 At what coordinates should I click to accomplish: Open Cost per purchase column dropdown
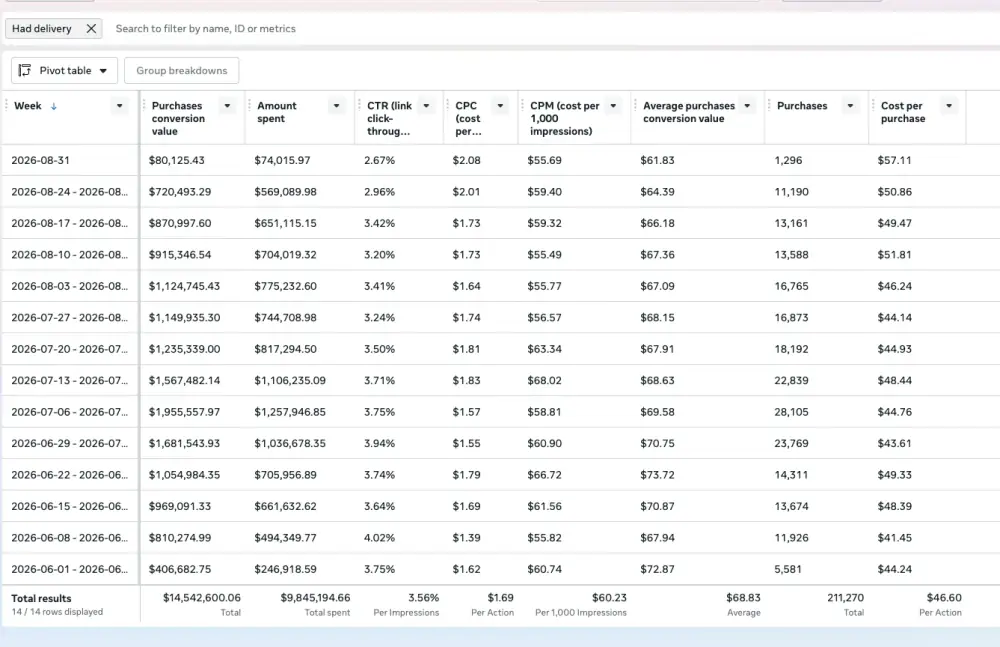click(x=949, y=106)
